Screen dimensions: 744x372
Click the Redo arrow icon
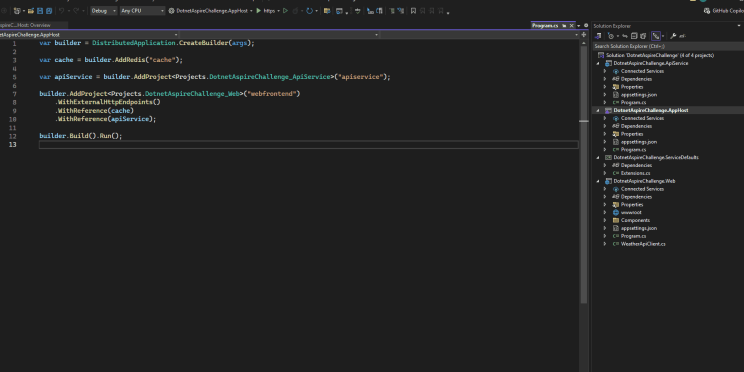pos(76,11)
